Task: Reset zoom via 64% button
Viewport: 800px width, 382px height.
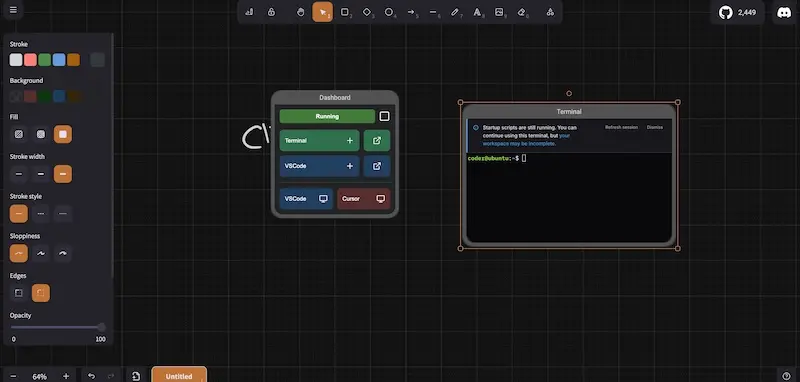Action: click(40, 376)
